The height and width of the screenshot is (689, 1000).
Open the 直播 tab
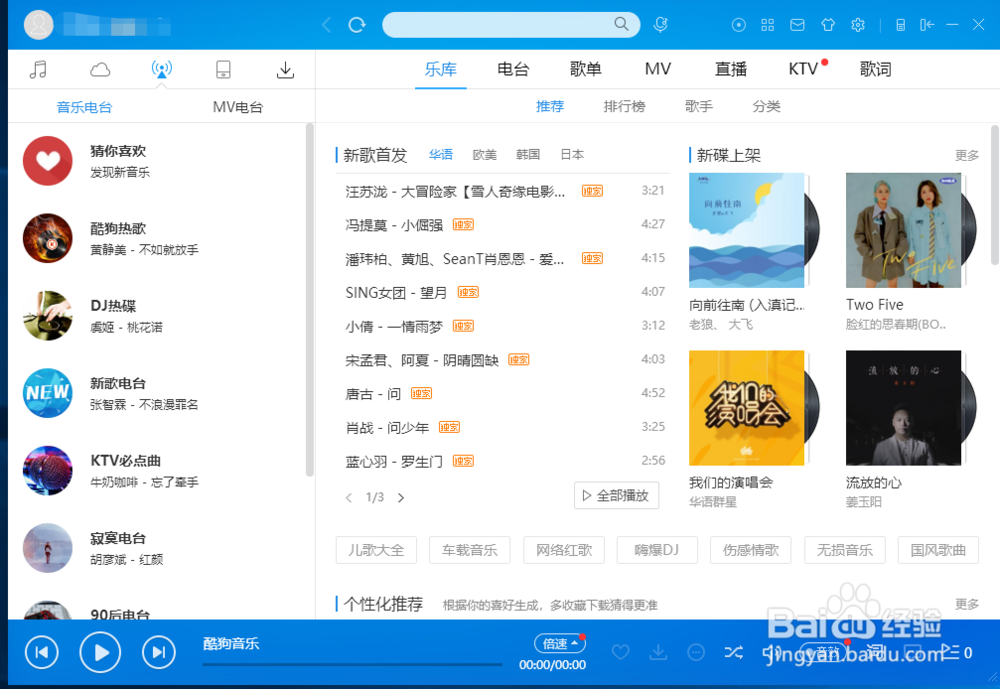(731, 69)
